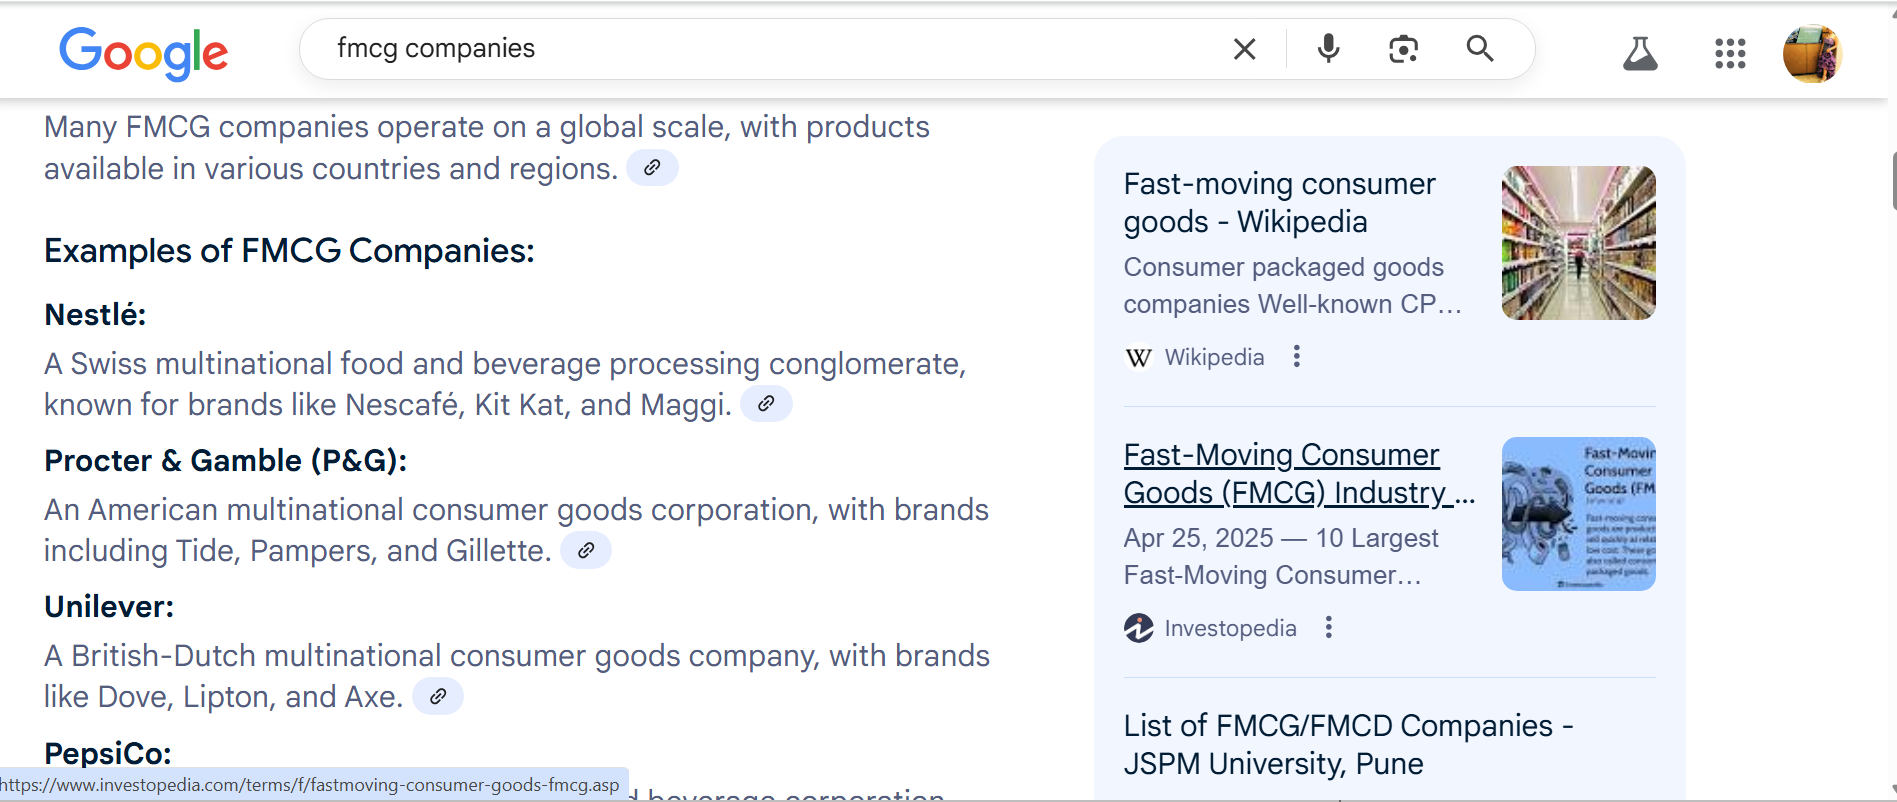Click Examples of FMCG Companies heading
The image size is (1897, 802).
[289, 251]
